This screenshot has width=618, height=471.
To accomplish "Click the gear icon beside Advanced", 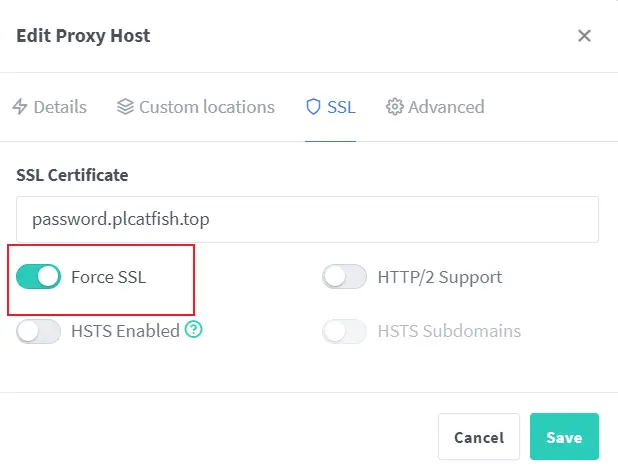I will click(395, 107).
